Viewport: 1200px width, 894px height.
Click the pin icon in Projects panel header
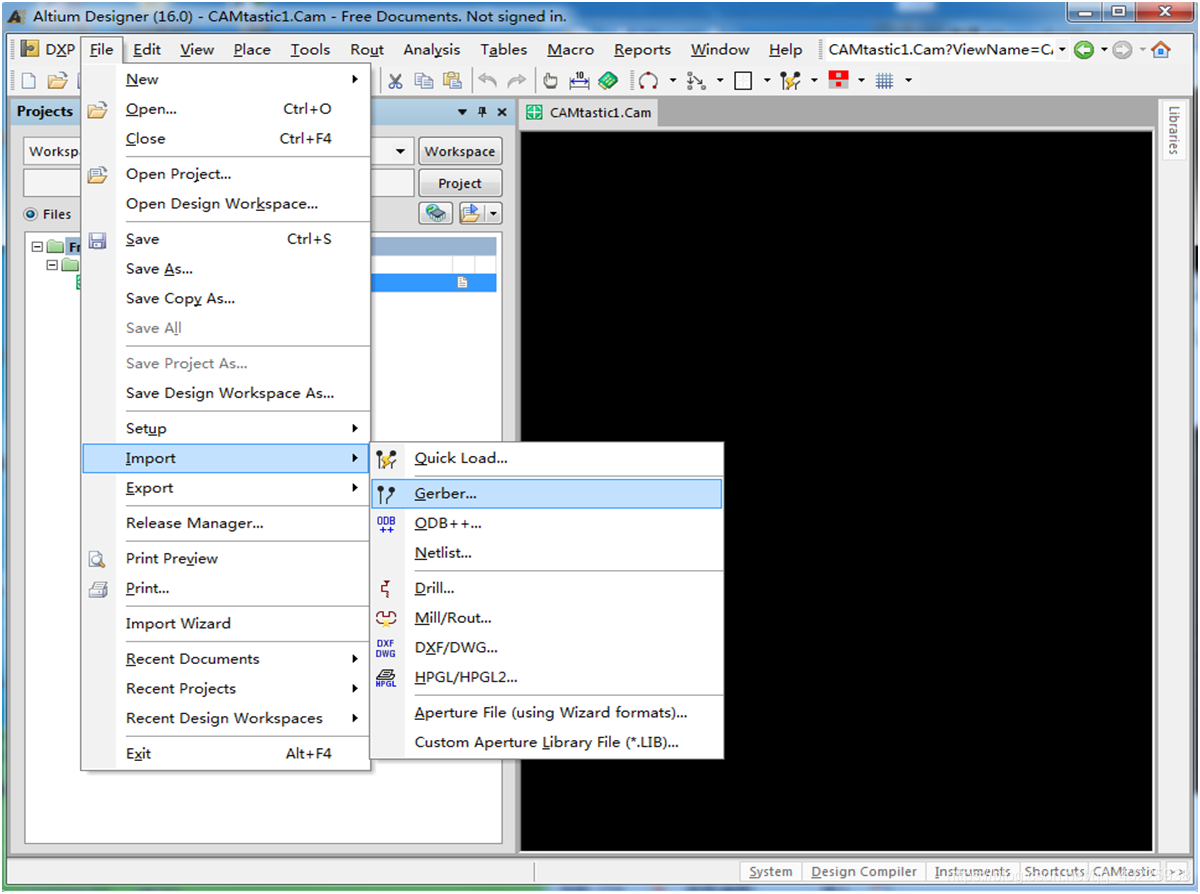[482, 112]
